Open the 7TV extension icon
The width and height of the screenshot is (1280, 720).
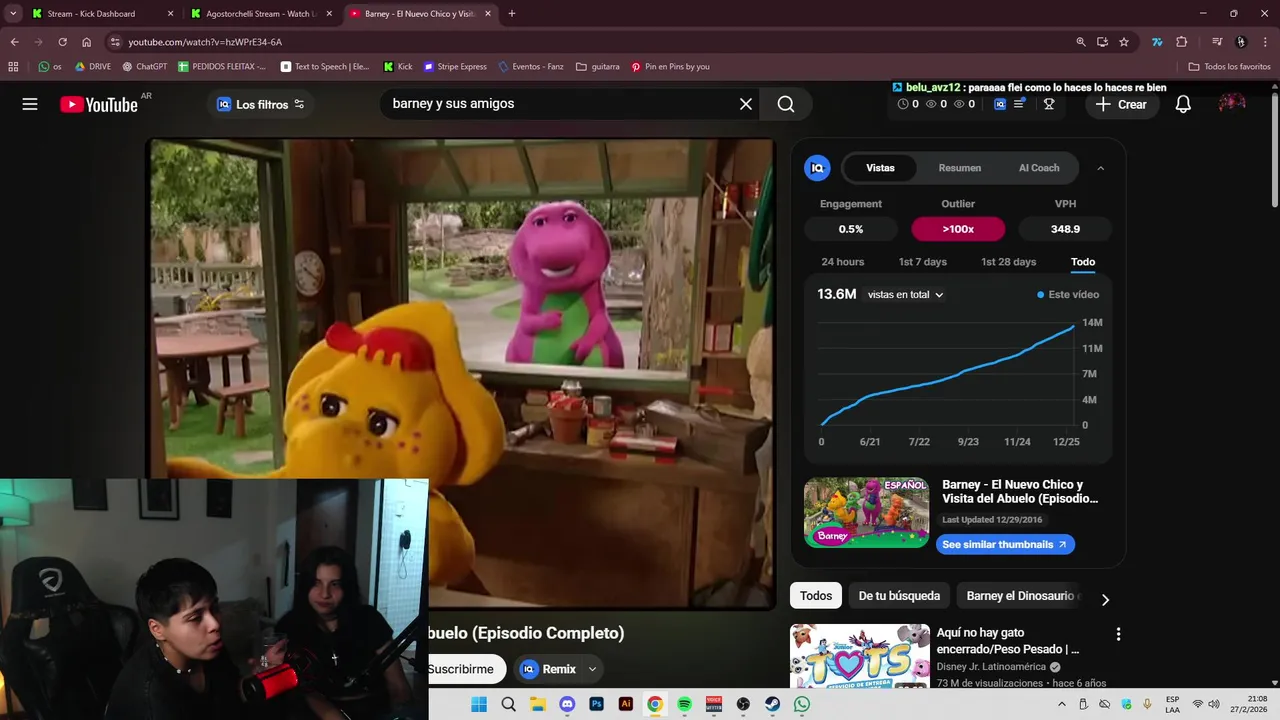1157,42
